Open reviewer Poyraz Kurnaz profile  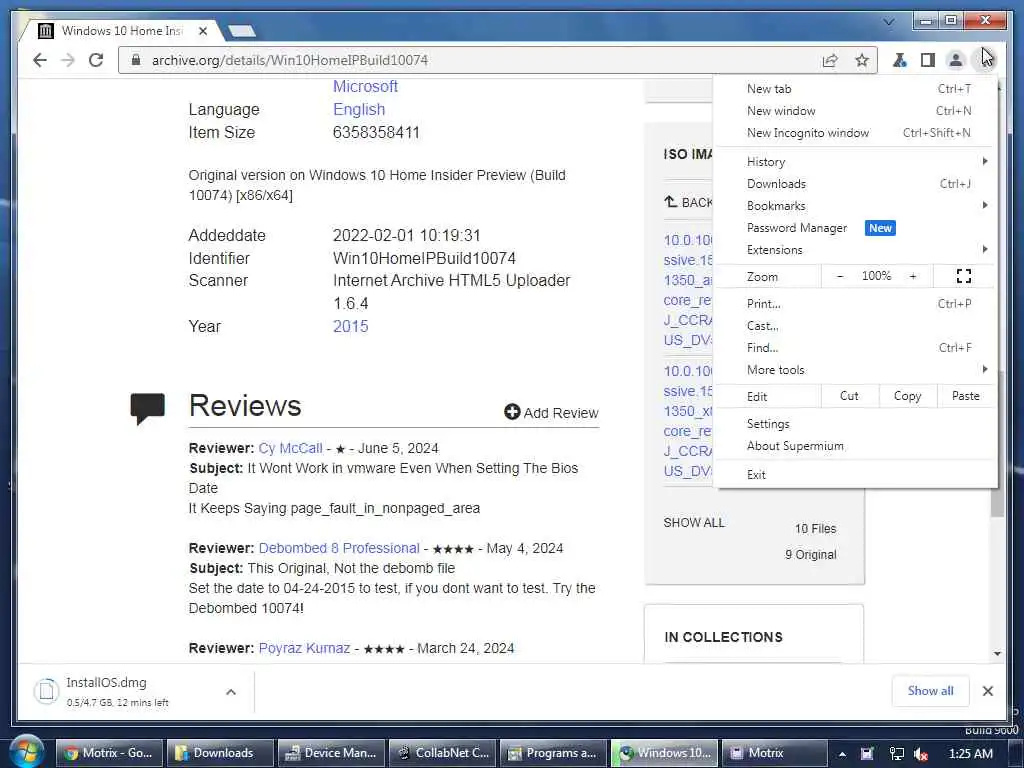[304, 648]
